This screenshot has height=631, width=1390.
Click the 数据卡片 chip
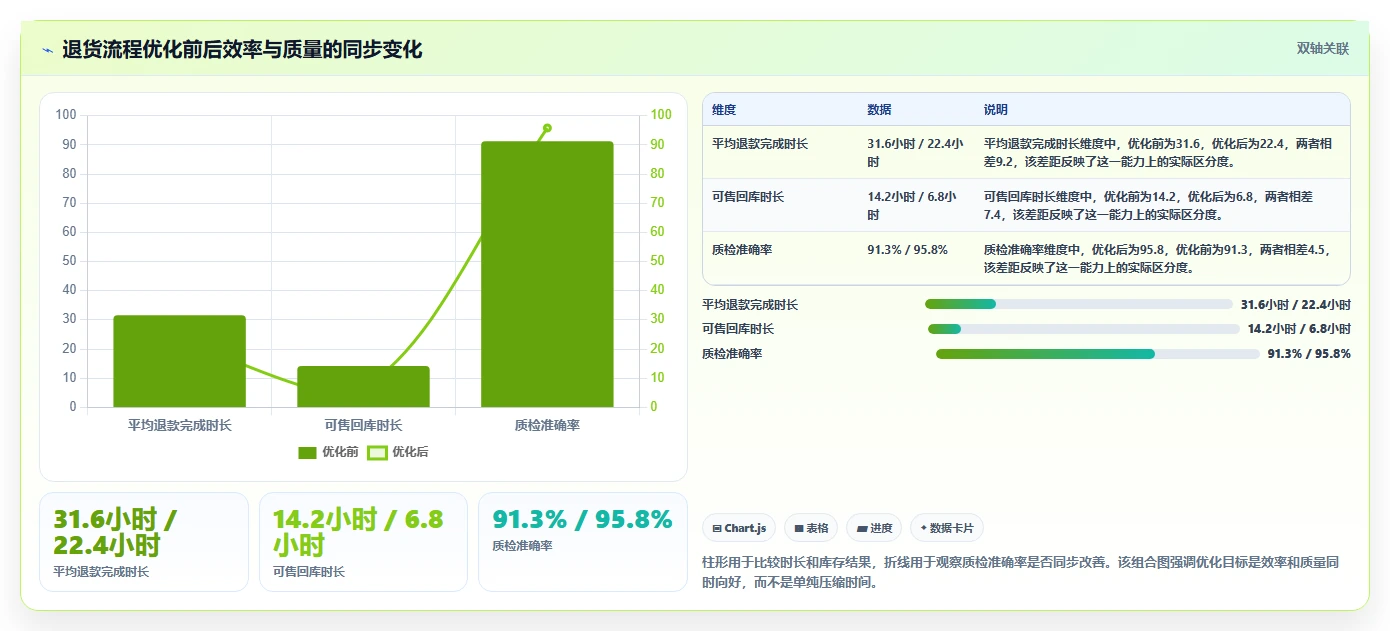click(x=947, y=528)
